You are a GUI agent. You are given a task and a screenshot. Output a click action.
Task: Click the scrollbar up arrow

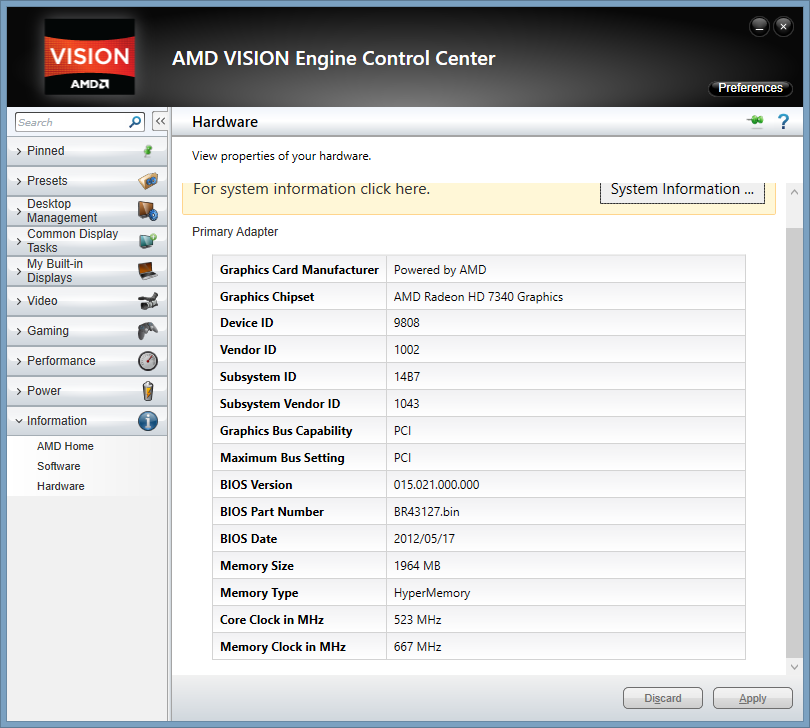tap(795, 192)
